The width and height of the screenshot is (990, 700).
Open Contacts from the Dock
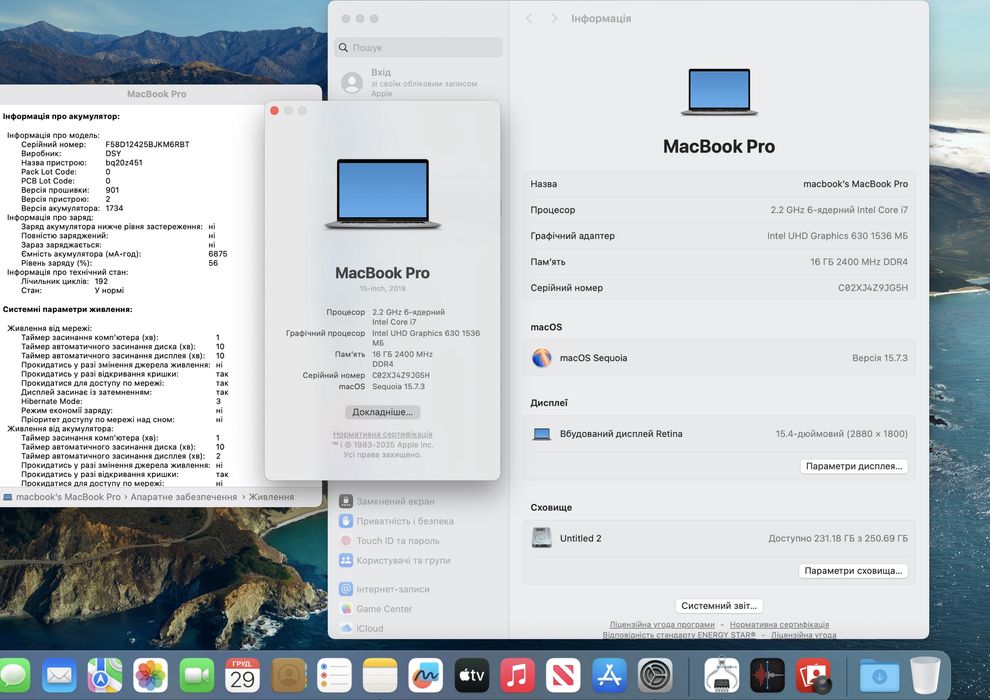click(x=289, y=675)
